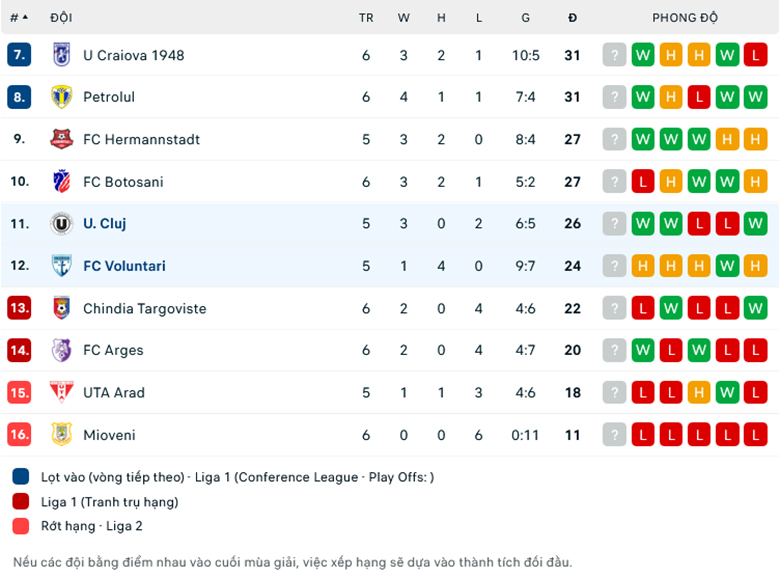Click the blue Conference League Play Offs legend square
The height and width of the screenshot is (578, 780).
22,477
